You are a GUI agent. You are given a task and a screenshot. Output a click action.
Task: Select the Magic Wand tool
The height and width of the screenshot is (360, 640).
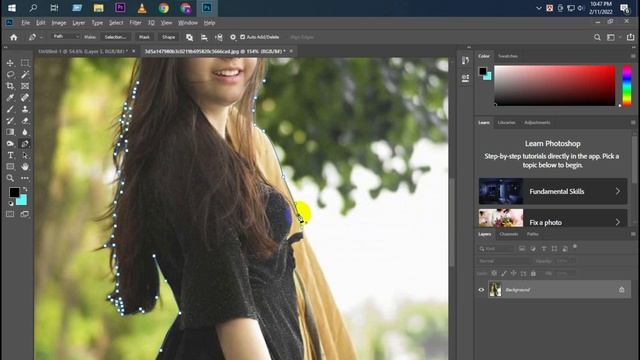pyautogui.click(x=25, y=74)
